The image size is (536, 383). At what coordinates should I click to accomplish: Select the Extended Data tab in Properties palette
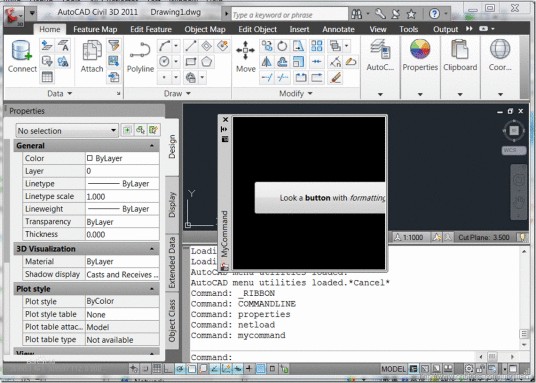point(172,263)
